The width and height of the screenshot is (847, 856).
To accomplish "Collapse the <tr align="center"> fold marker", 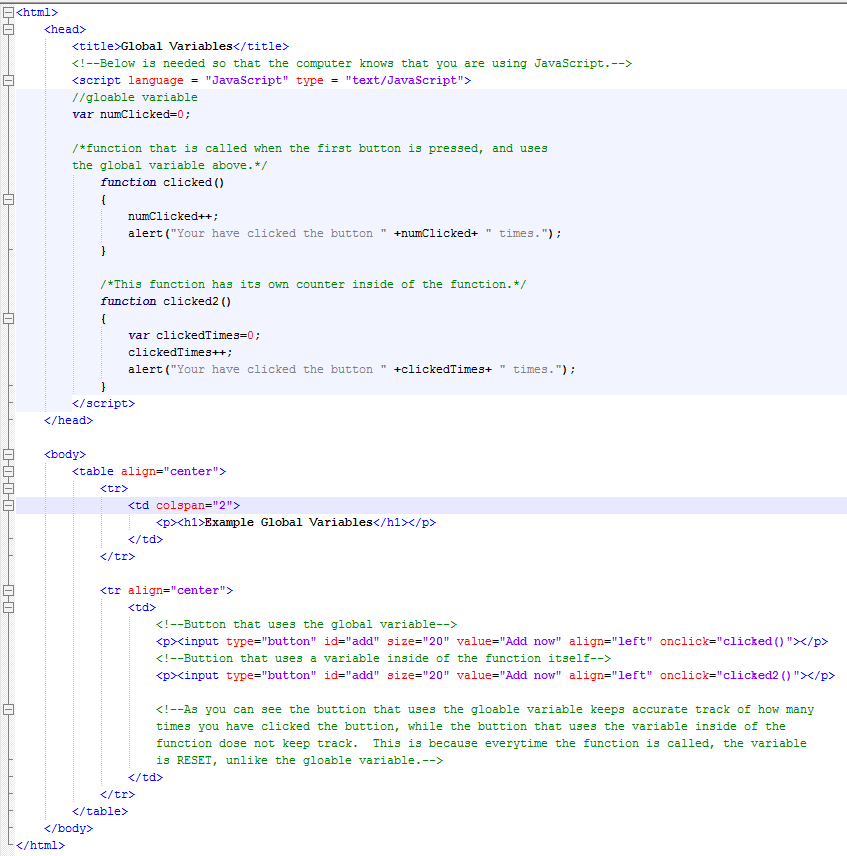I will click(x=8, y=590).
